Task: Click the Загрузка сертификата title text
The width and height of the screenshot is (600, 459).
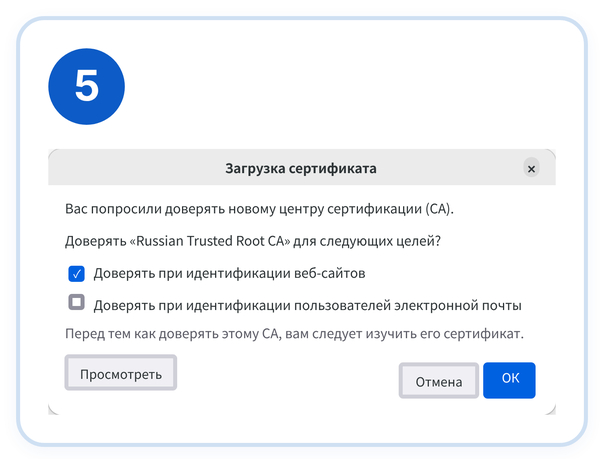Action: tap(301, 168)
